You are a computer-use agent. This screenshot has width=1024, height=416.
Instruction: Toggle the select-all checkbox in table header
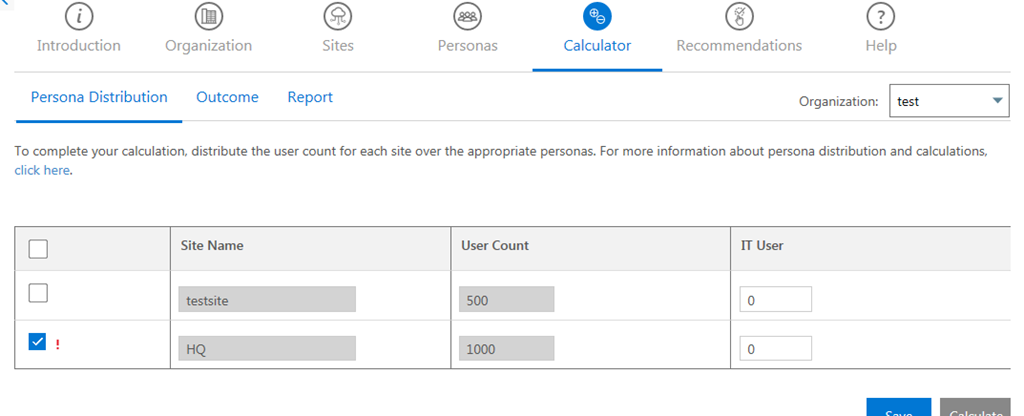tap(35, 248)
